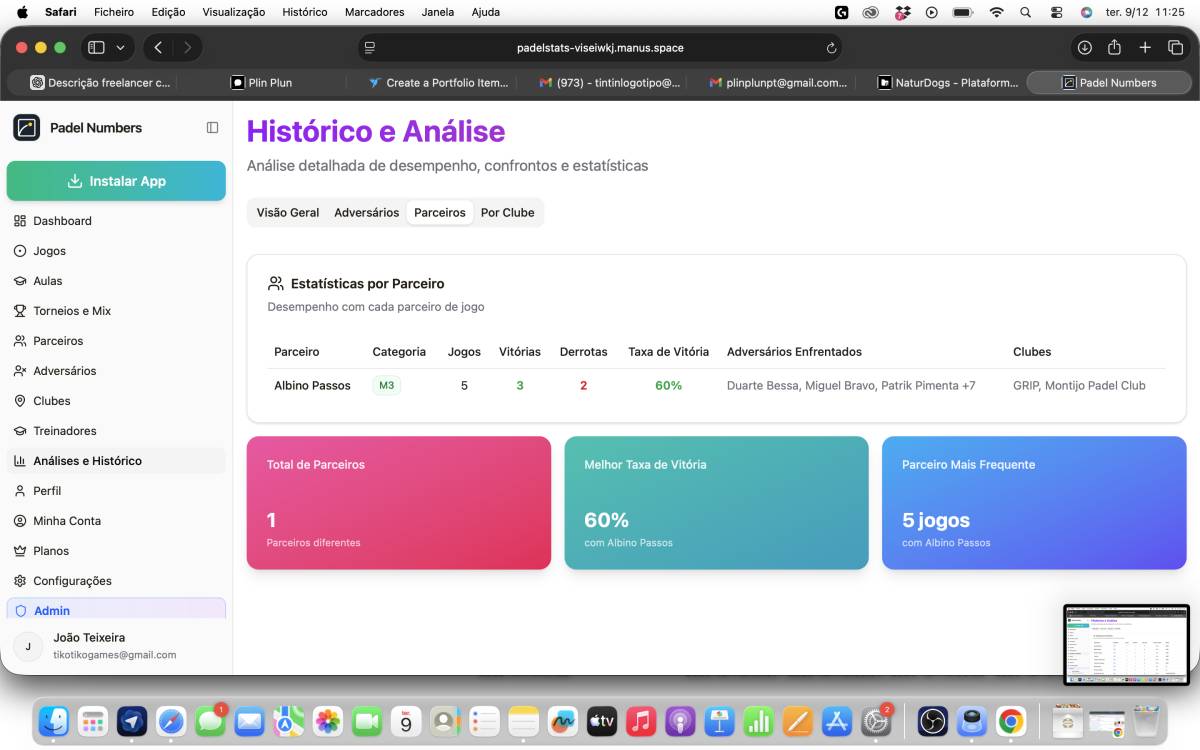The width and height of the screenshot is (1200, 750).
Task: Open the Histórico menu in menu bar
Action: 305,12
